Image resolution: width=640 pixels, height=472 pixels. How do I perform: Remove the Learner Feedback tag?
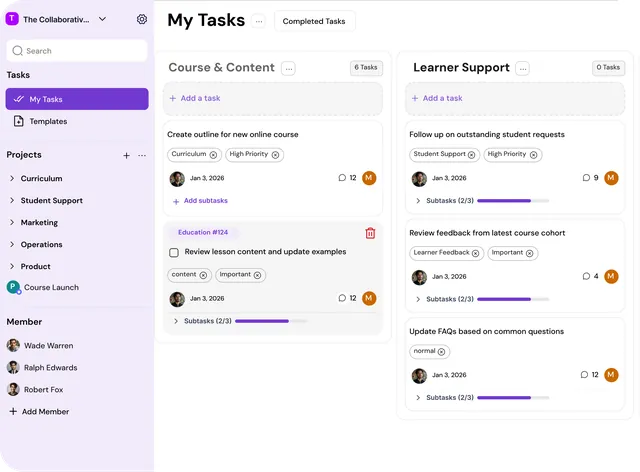coord(476,253)
